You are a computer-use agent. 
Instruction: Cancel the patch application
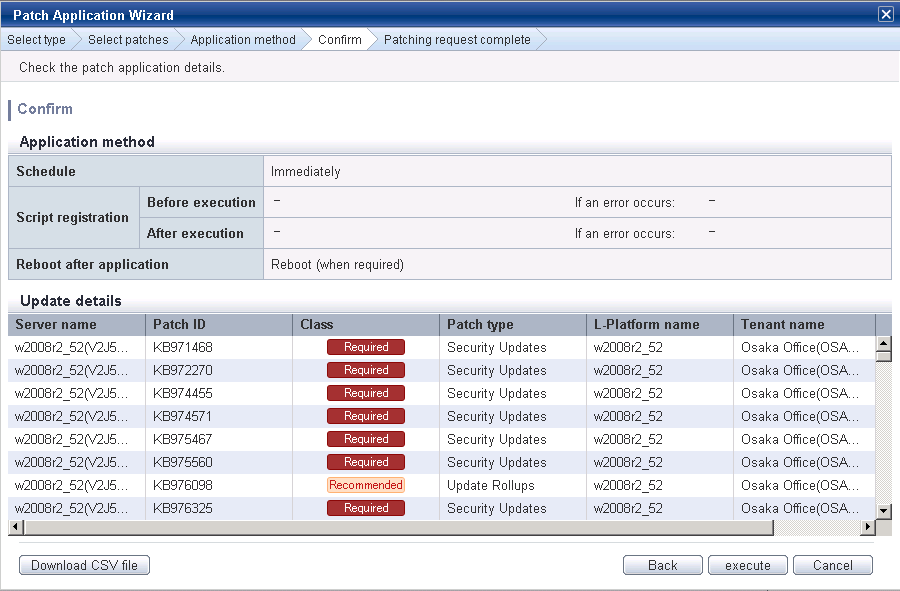tap(832, 565)
